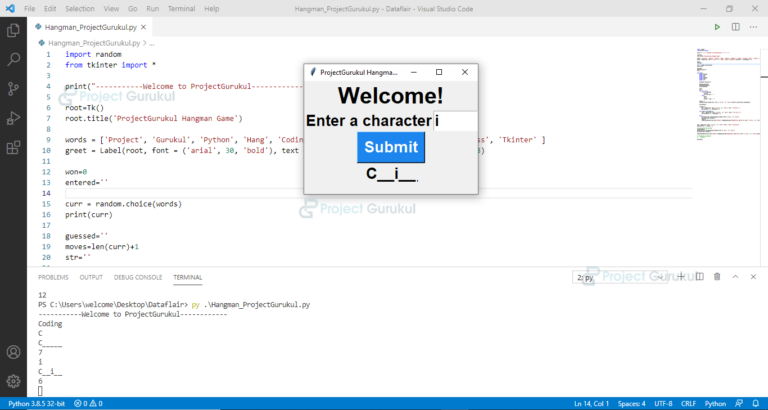Open the Terminal menu in menu bar
768x410 pixels.
(x=181, y=8)
